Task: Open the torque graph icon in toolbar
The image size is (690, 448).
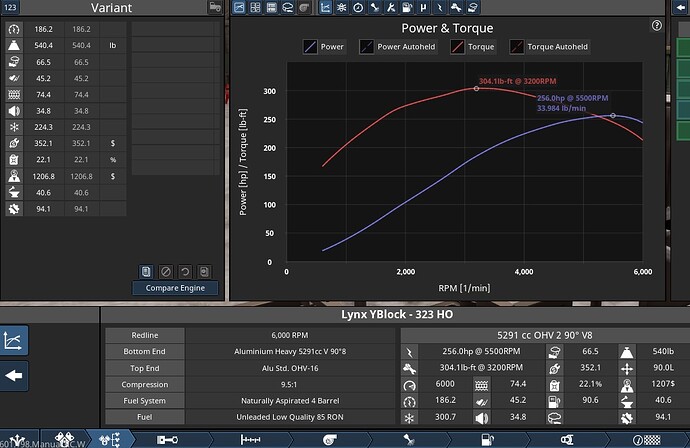Action: [x=456, y=7]
